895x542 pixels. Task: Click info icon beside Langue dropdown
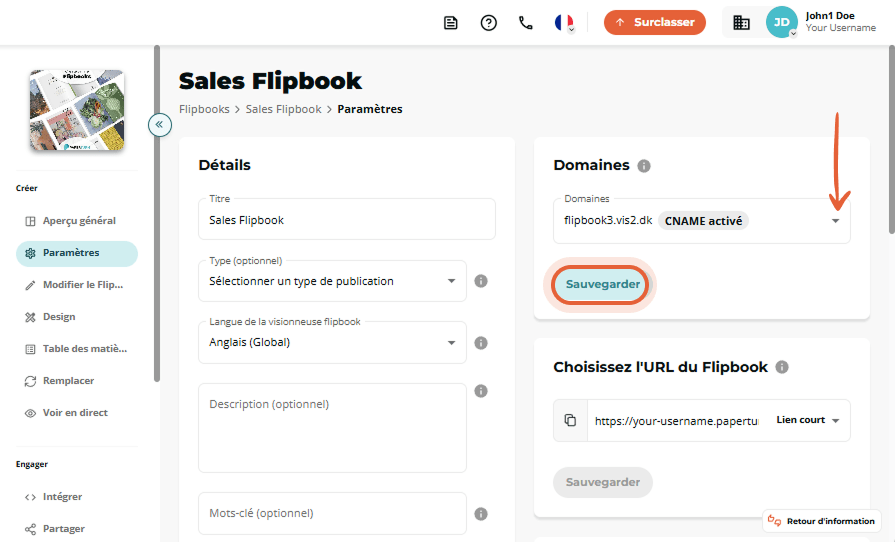click(x=481, y=343)
